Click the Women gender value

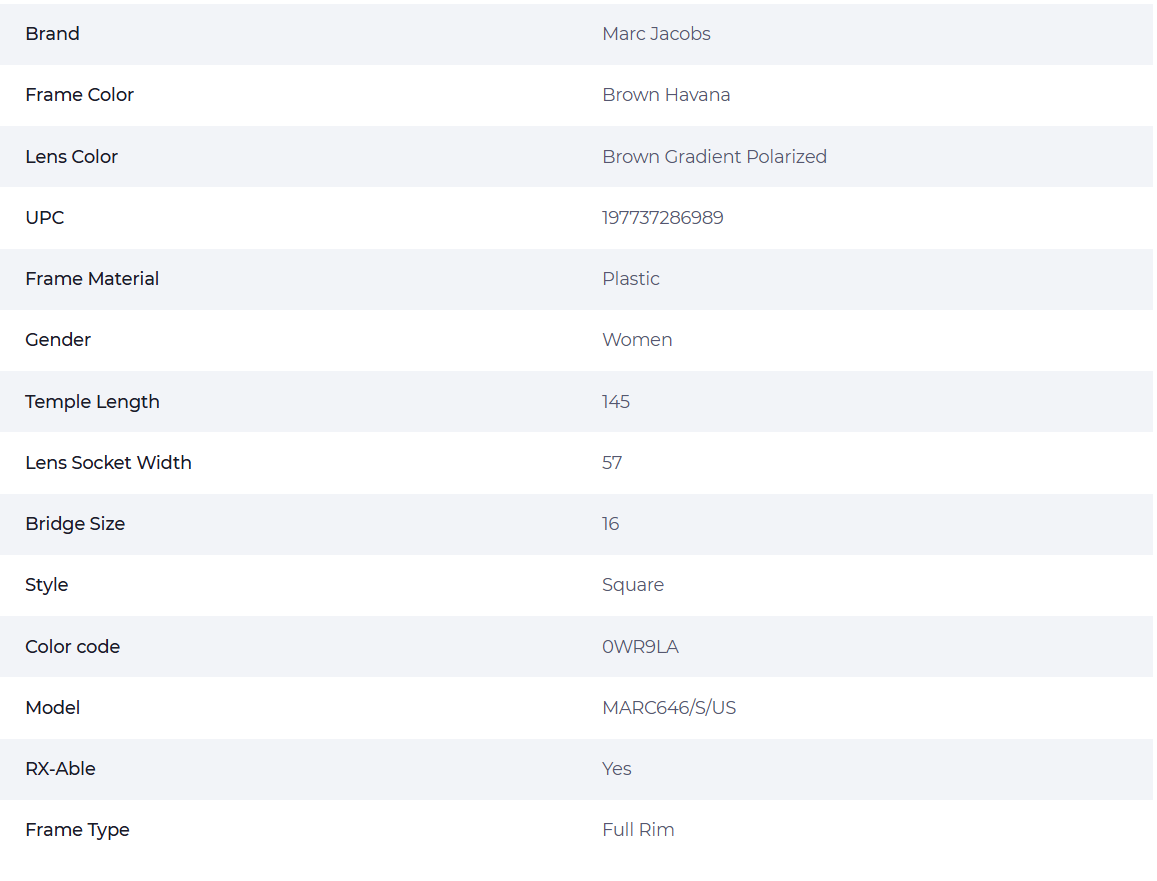click(638, 340)
